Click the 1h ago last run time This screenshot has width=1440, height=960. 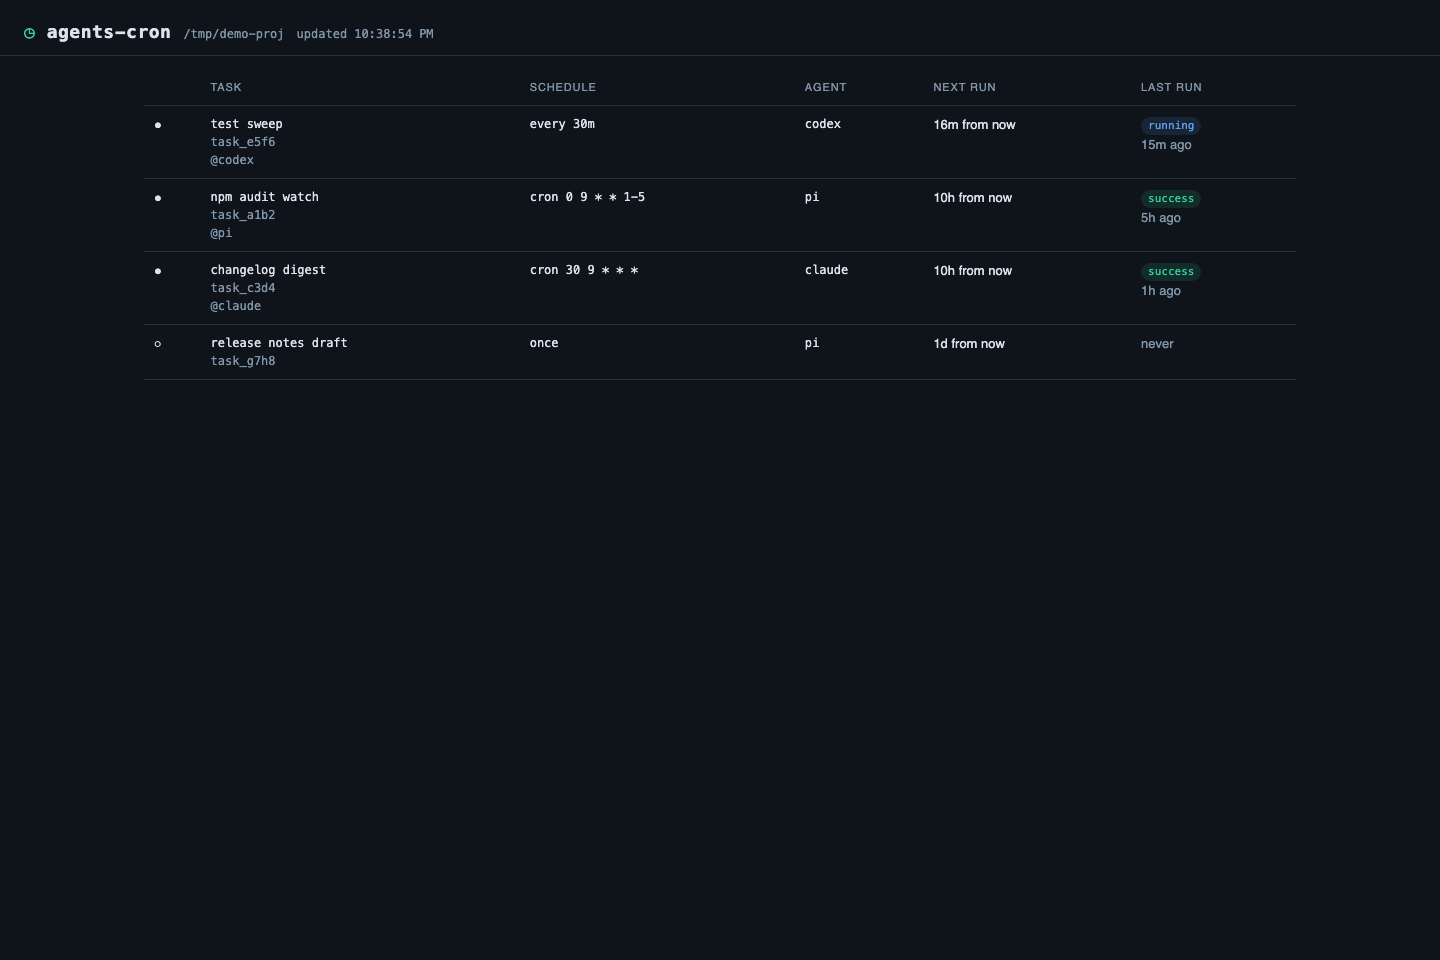click(1161, 291)
